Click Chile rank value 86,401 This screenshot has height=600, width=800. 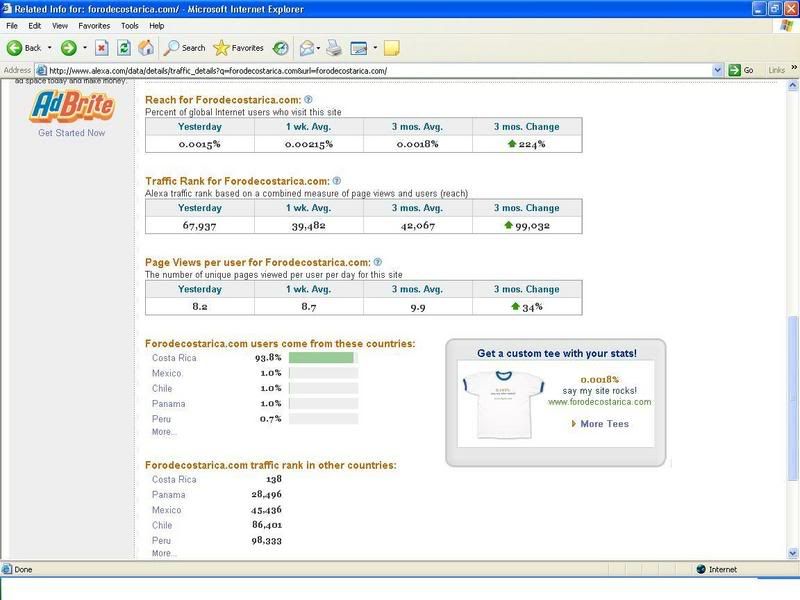[266, 525]
